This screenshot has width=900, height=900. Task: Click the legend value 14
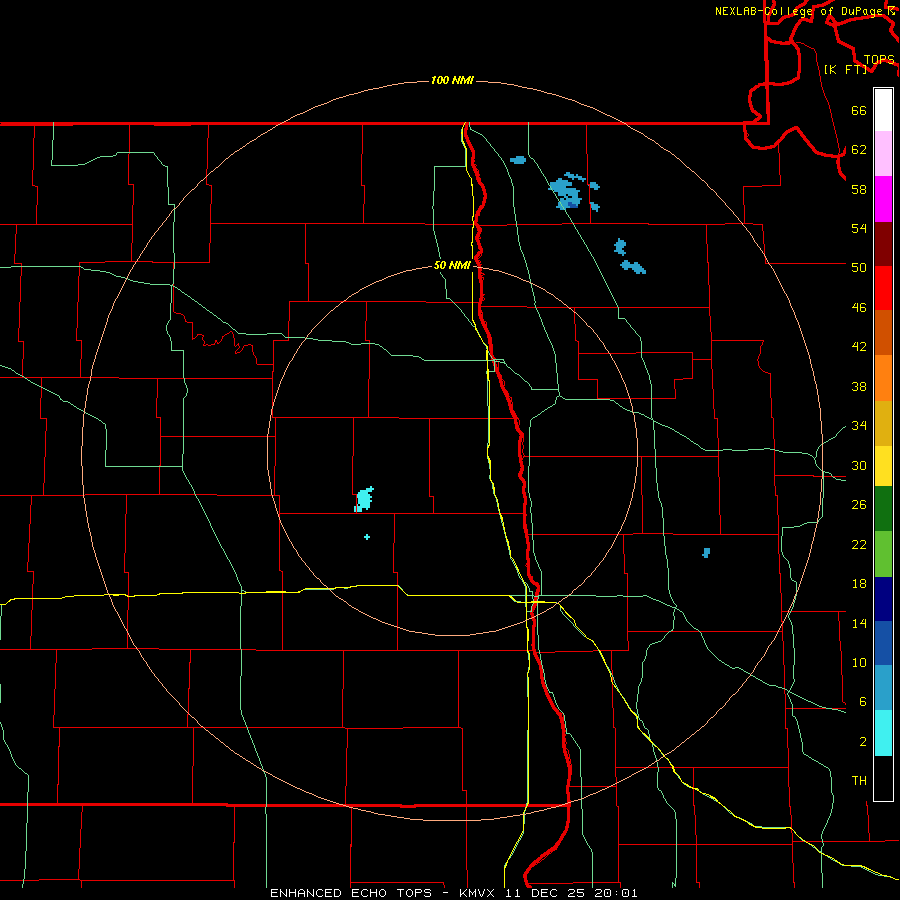[859, 623]
